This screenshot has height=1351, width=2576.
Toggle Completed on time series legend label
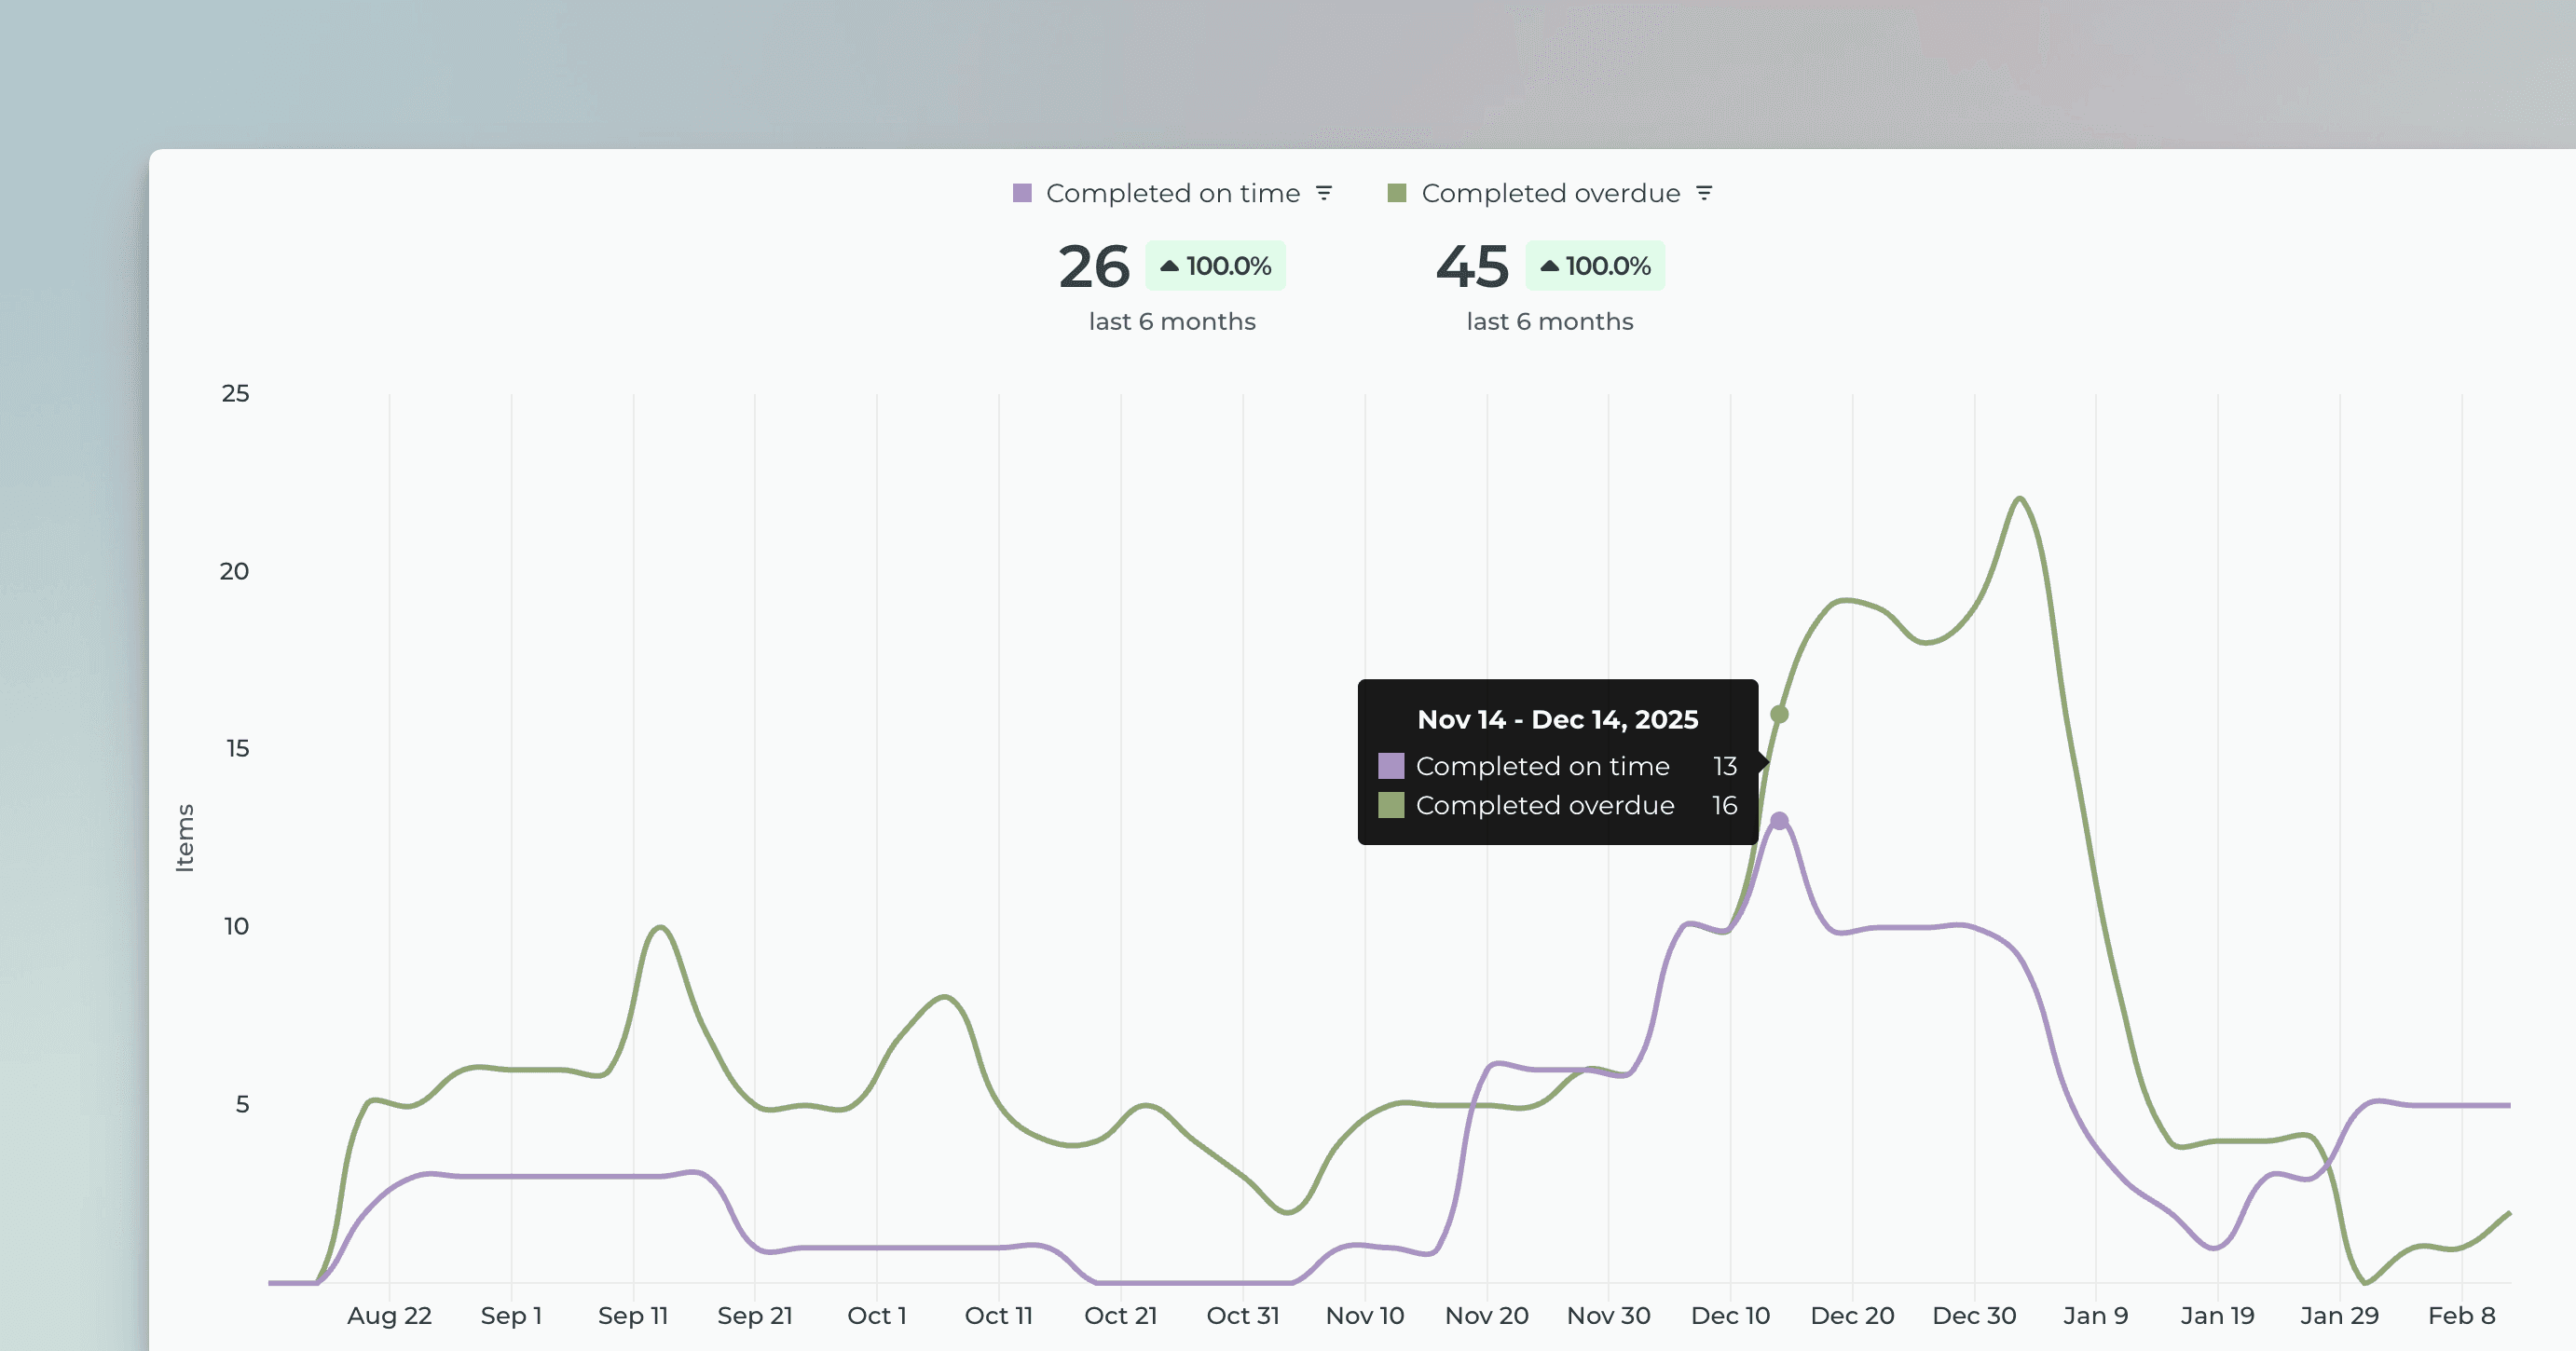(x=1172, y=193)
